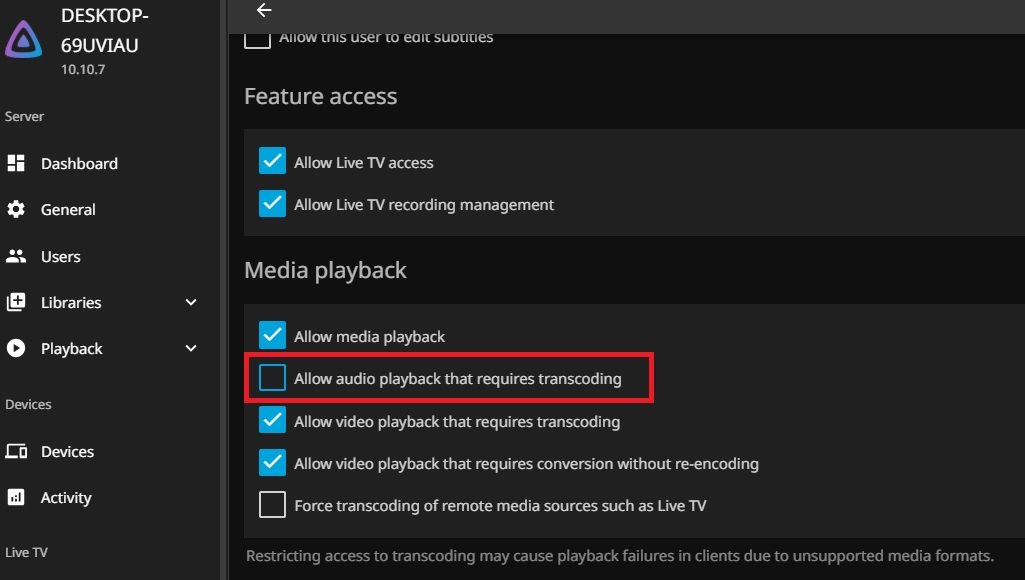This screenshot has height=580, width=1025.
Task: Disable Allow video playback that requires transcoding
Action: point(272,421)
